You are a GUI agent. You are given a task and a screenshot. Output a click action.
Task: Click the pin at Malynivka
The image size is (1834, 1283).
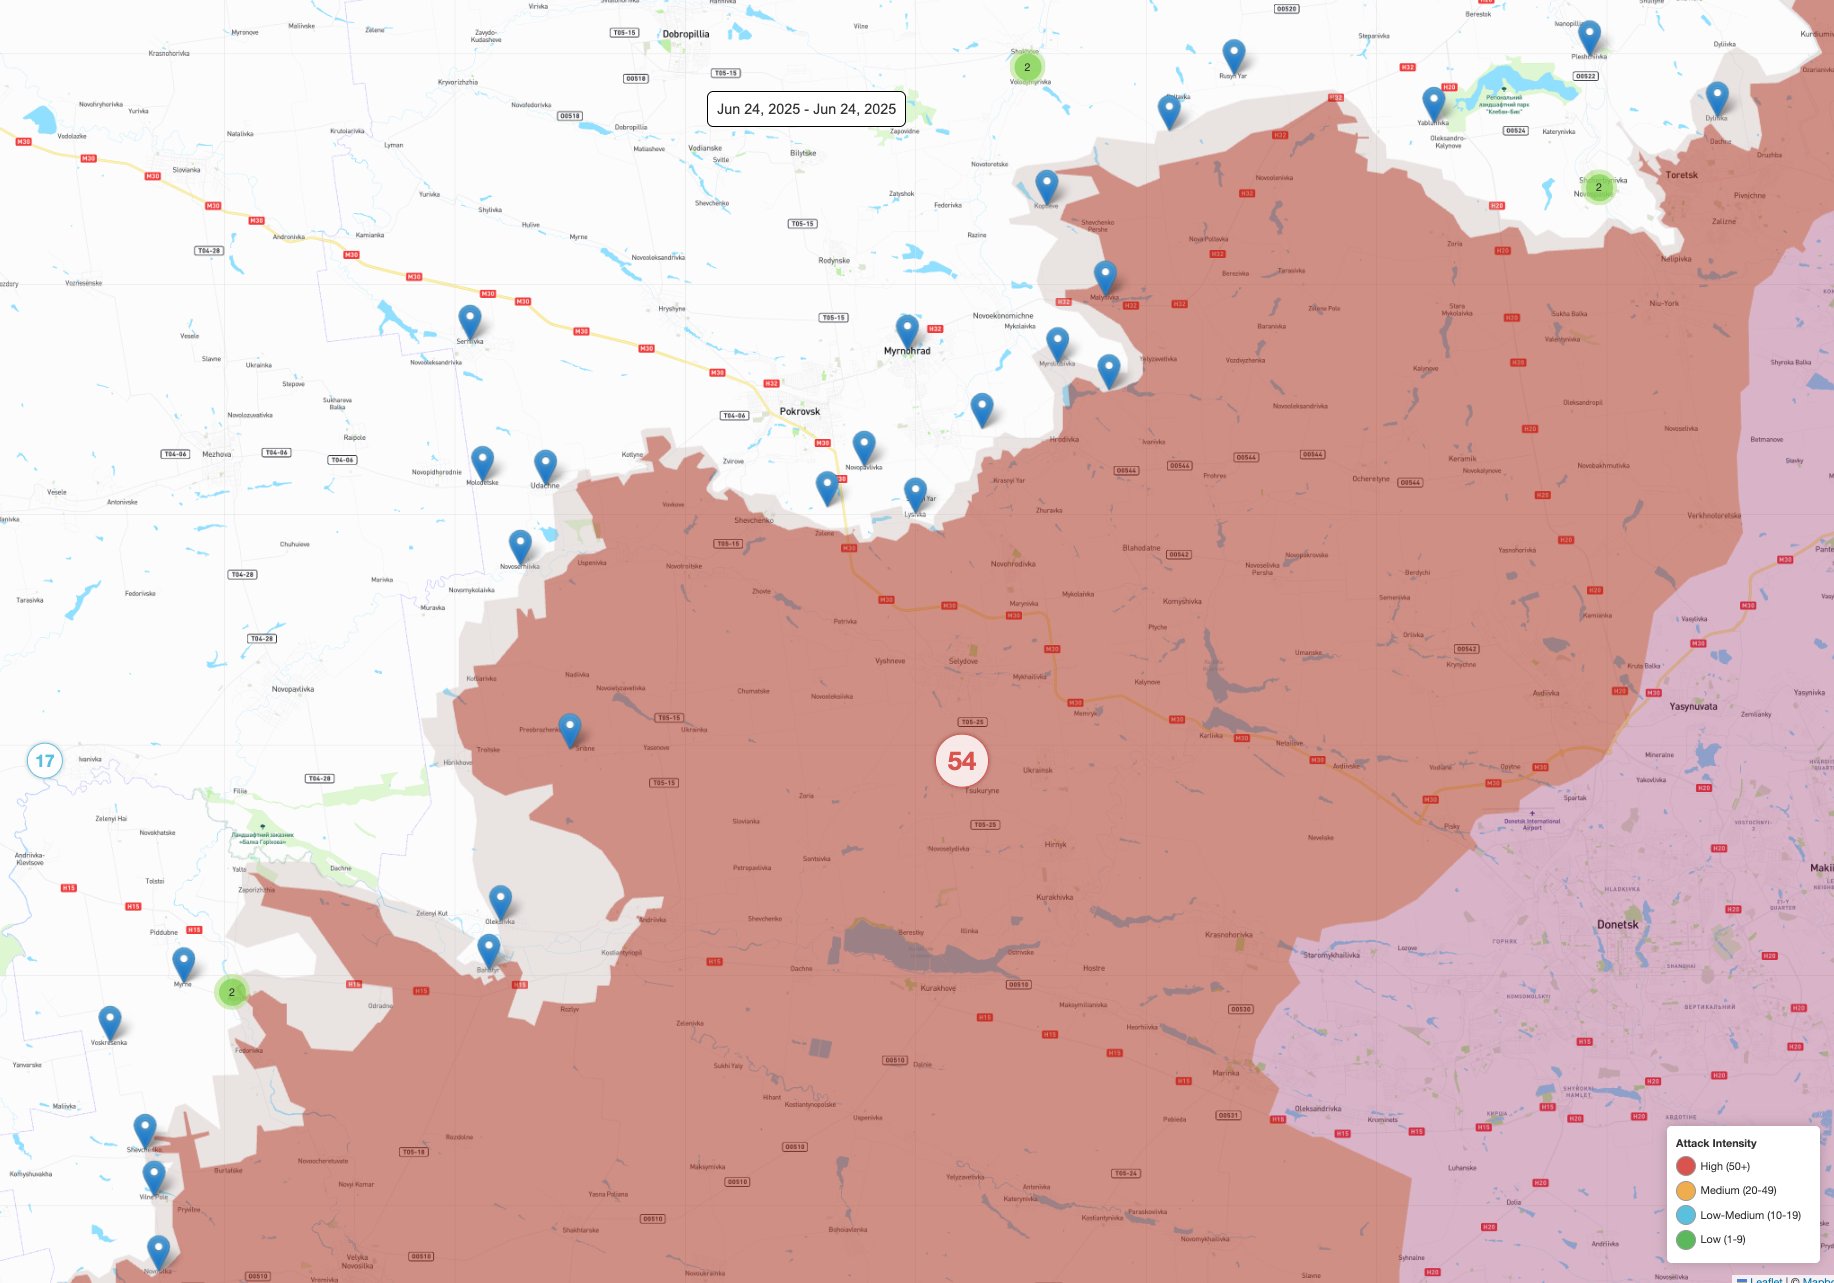[x=1105, y=278]
